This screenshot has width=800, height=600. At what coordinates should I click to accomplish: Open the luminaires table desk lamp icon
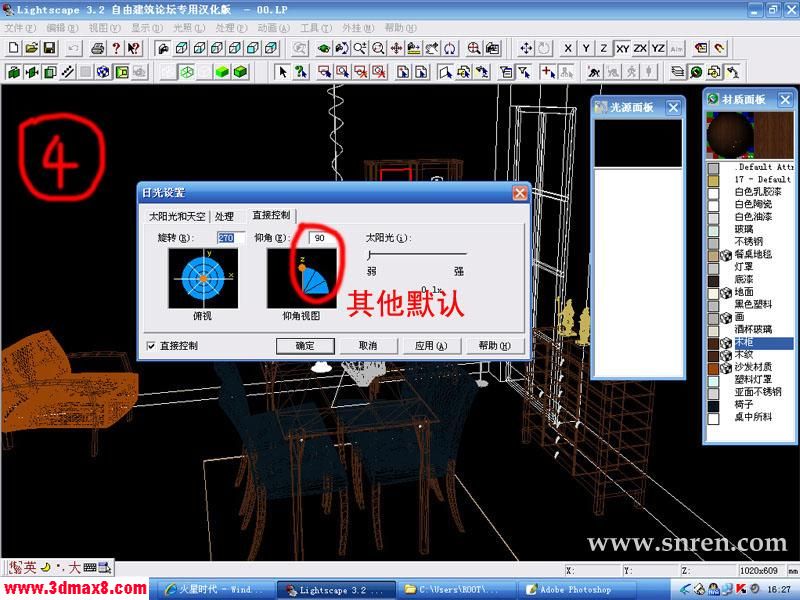click(x=733, y=72)
